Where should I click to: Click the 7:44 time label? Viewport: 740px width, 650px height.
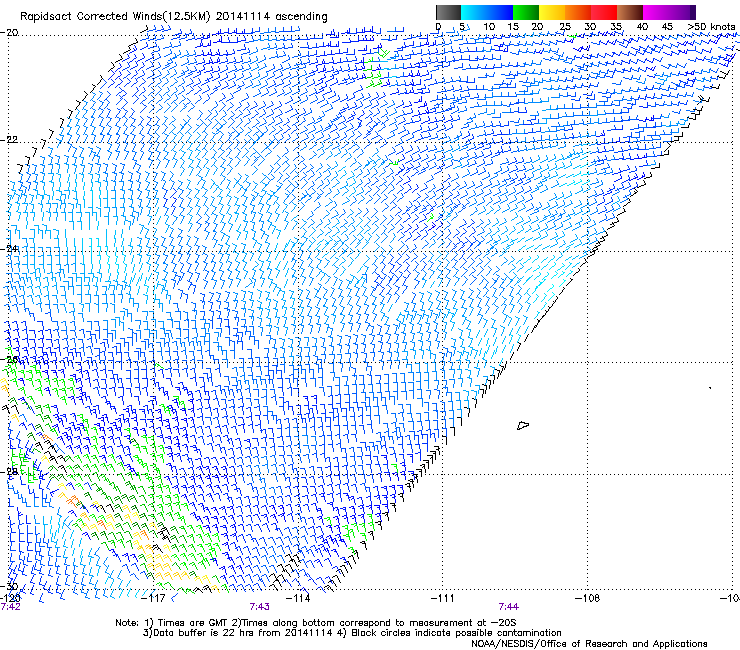coord(509,607)
